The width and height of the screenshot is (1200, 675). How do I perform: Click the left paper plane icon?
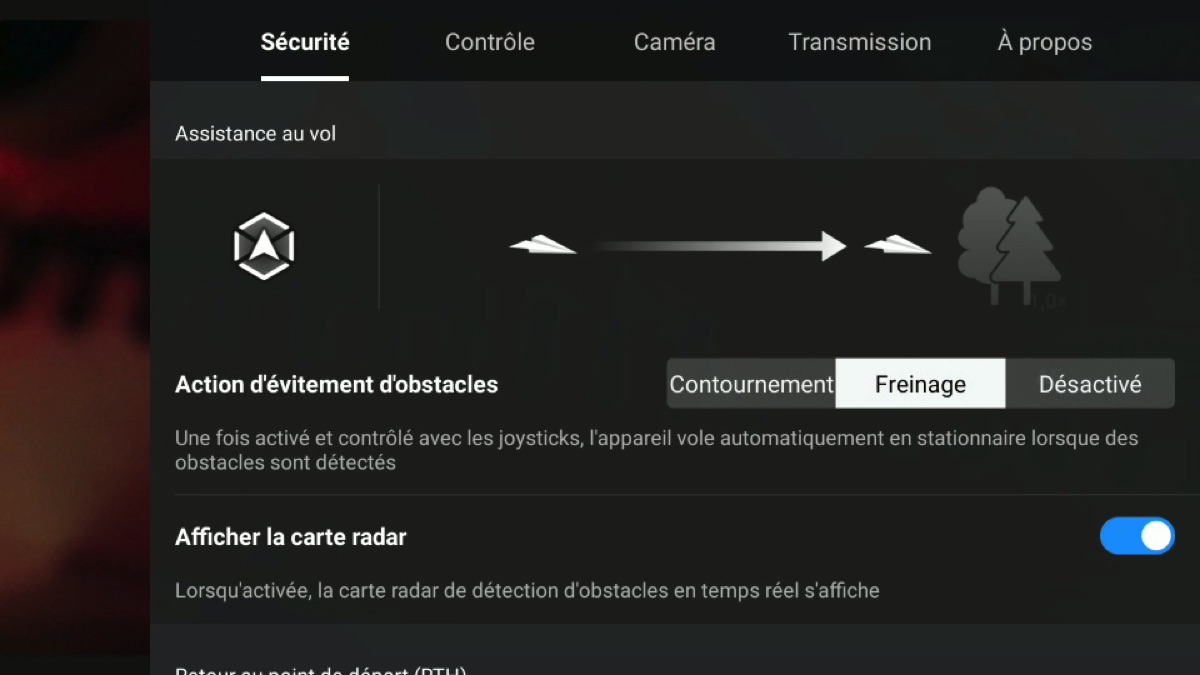point(543,245)
